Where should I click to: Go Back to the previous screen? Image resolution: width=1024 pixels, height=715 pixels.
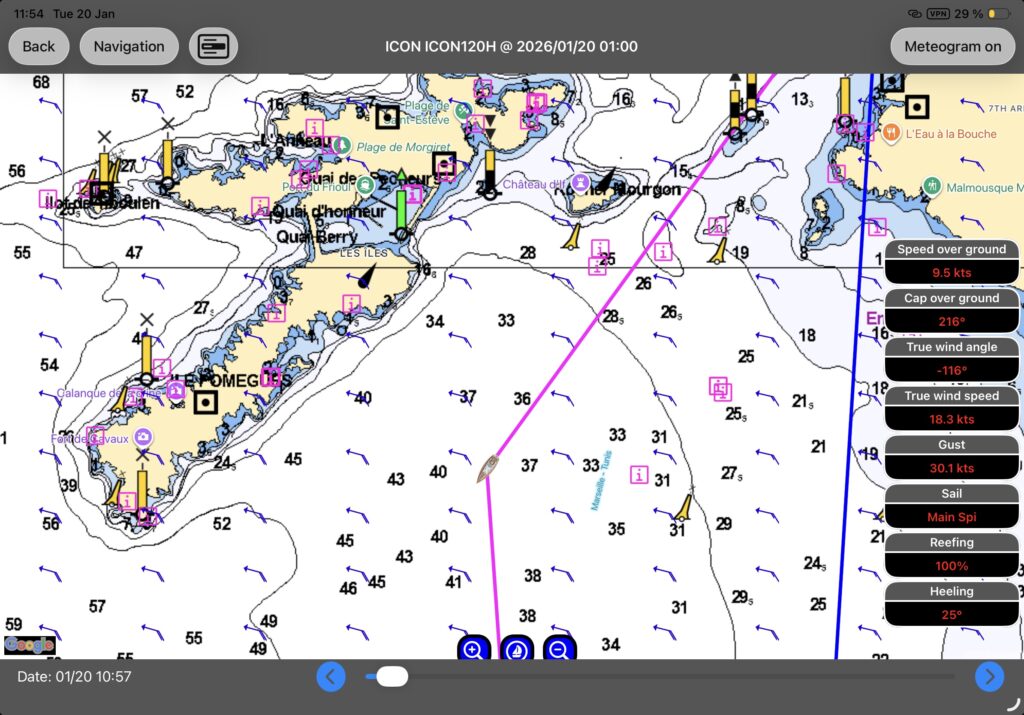point(38,45)
